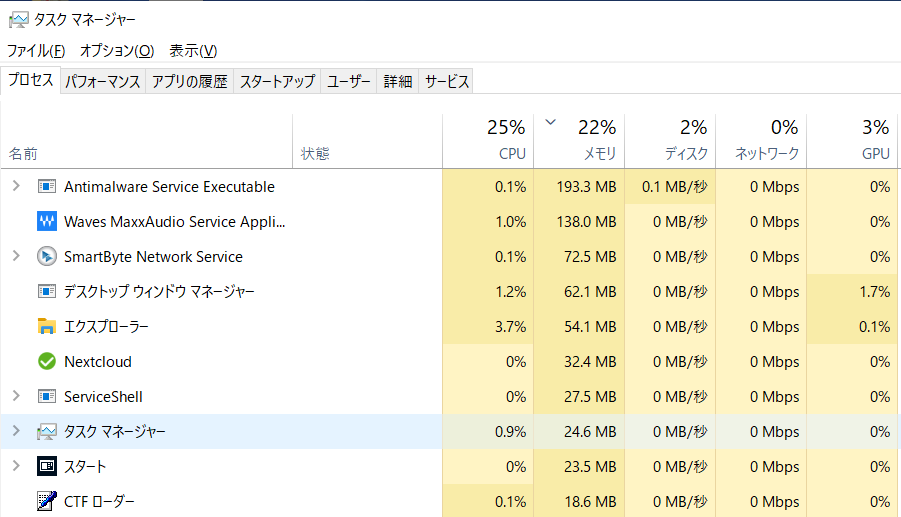This screenshot has width=901, height=517.
Task: Open the オプション(O) menu
Action: pos(117,51)
